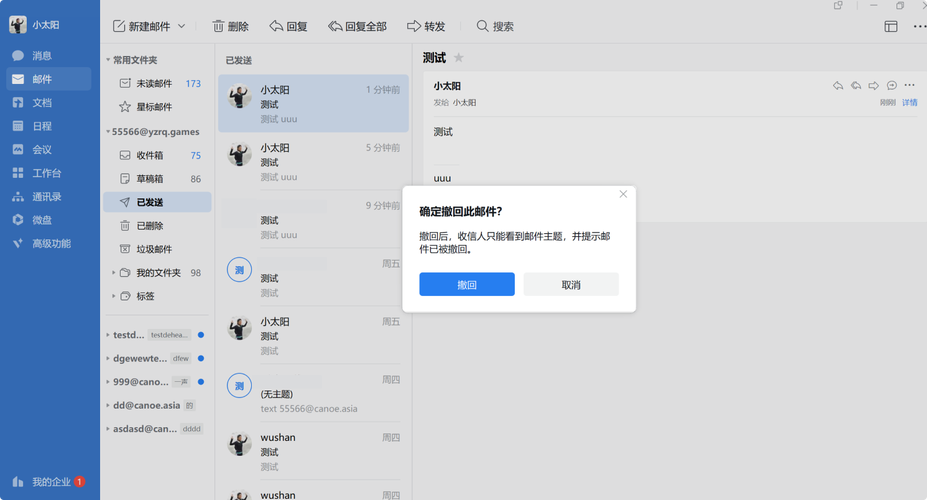Open the dropdown arrow beside 新建邮件

(181, 26)
